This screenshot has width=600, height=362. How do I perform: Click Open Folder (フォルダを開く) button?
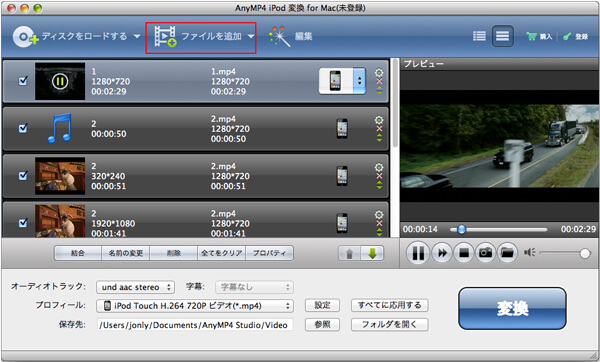click(390, 324)
